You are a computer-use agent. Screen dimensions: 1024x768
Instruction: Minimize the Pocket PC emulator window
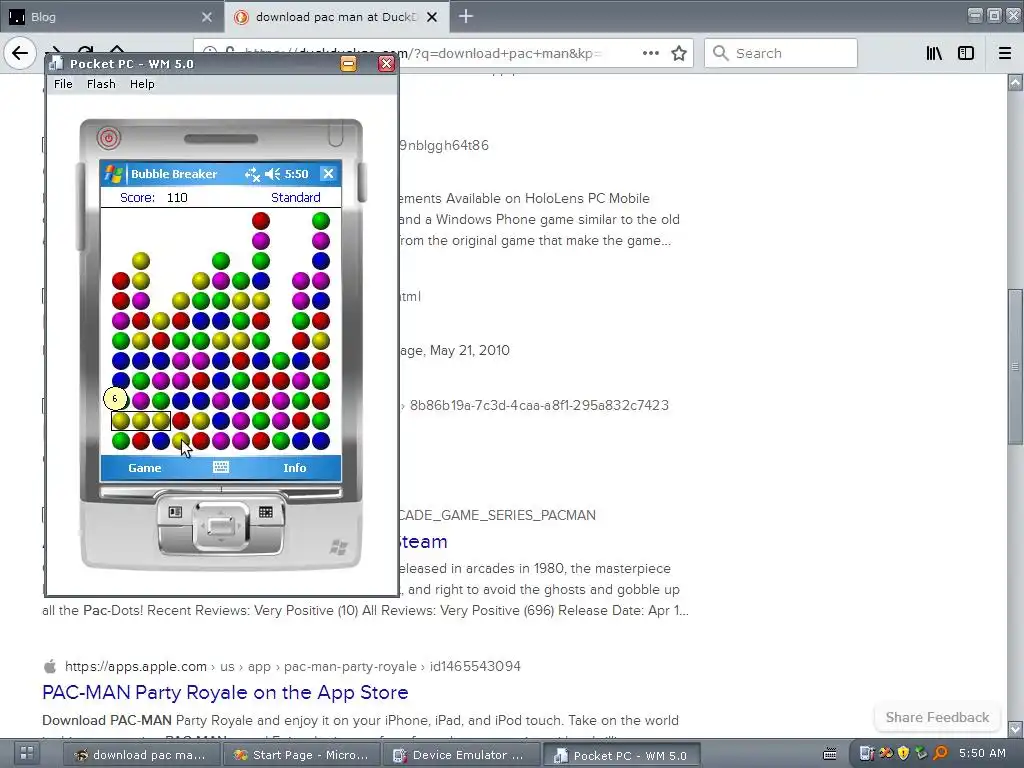348,63
